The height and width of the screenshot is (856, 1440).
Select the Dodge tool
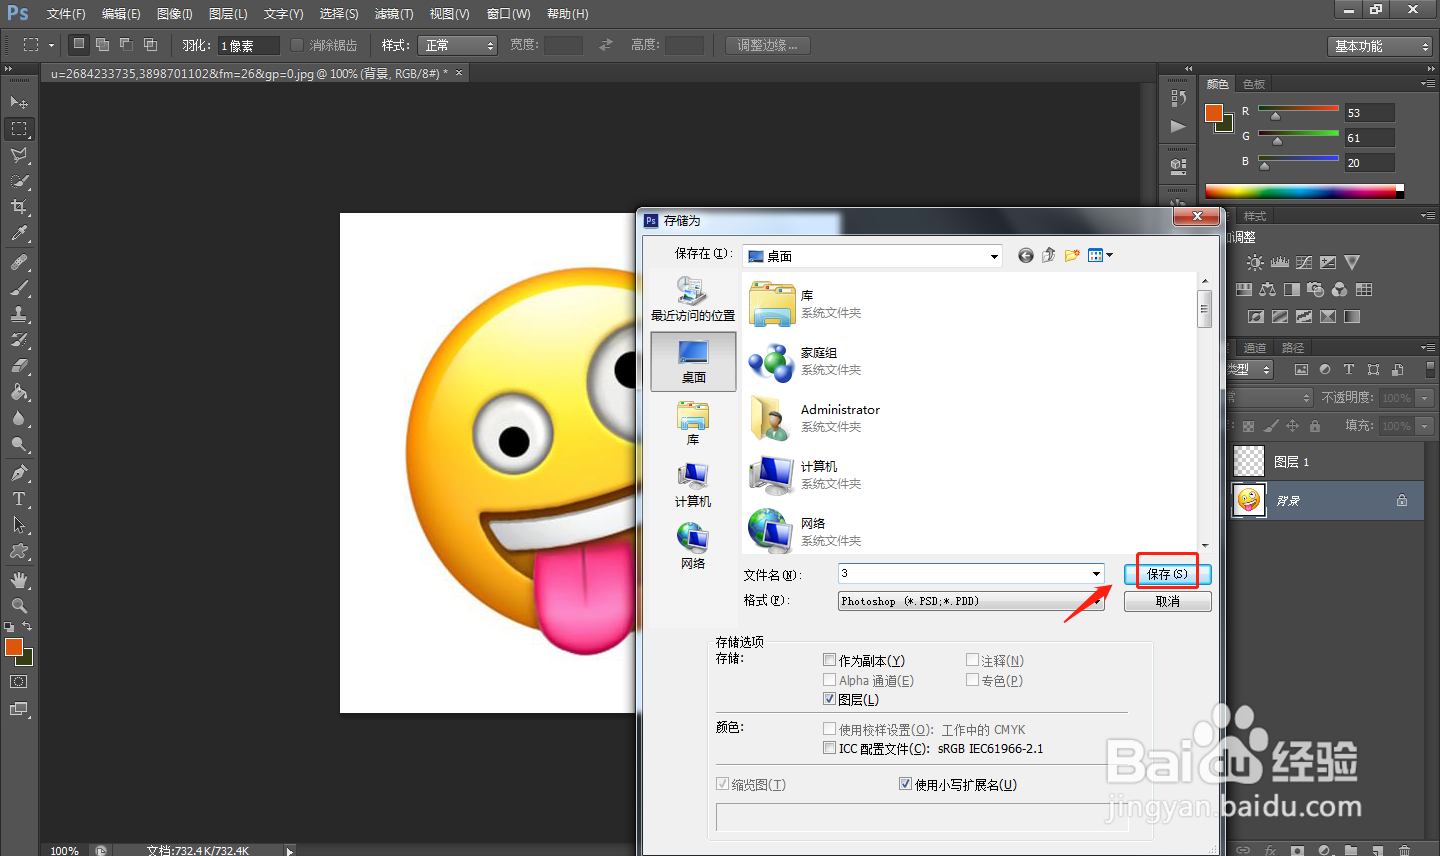point(19,444)
